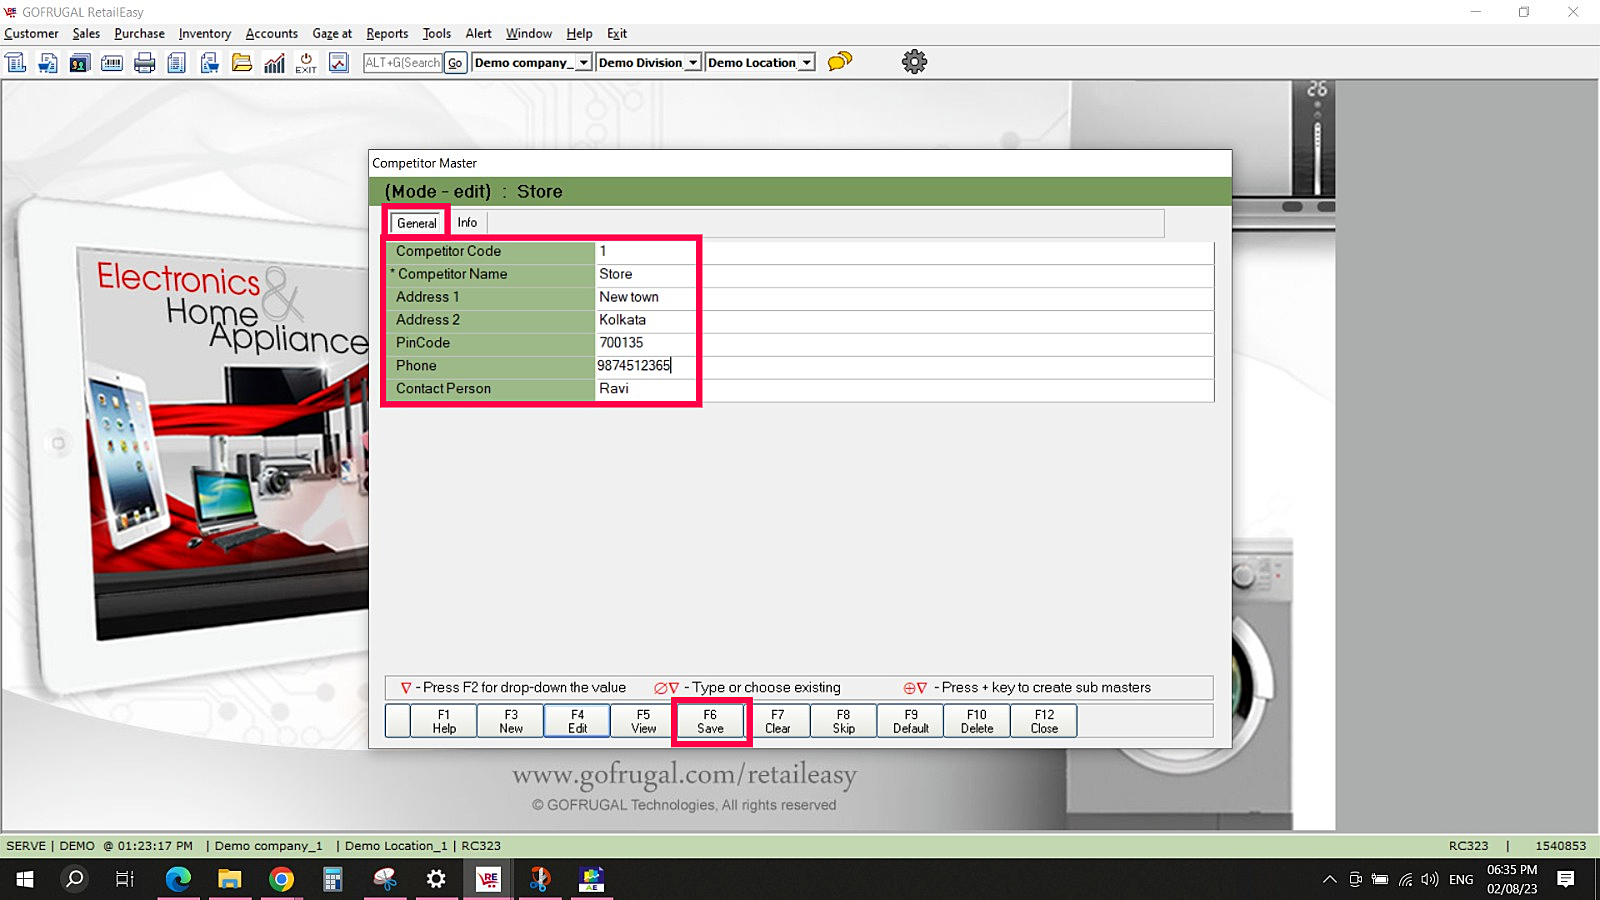Click the line chart report toolbar icon
Viewport: 1600px width, 900px height.
(x=339, y=63)
